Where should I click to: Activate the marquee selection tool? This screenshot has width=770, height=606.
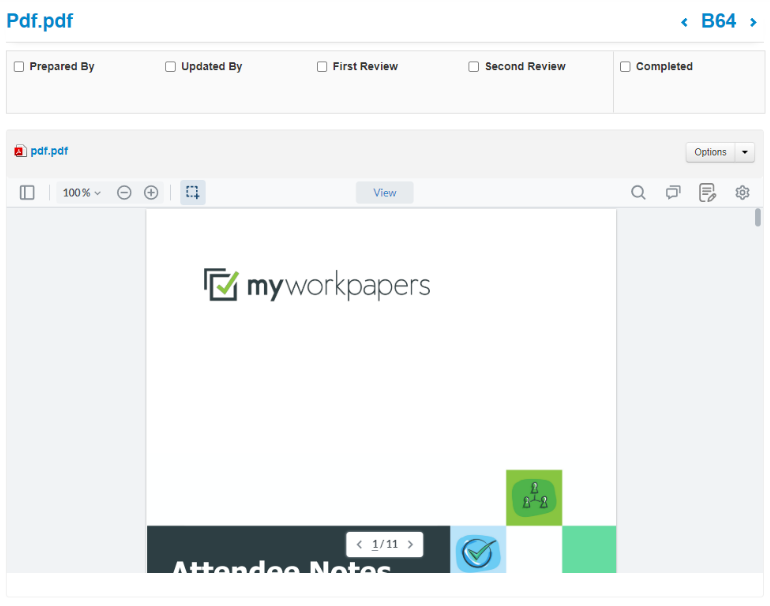[x=193, y=192]
